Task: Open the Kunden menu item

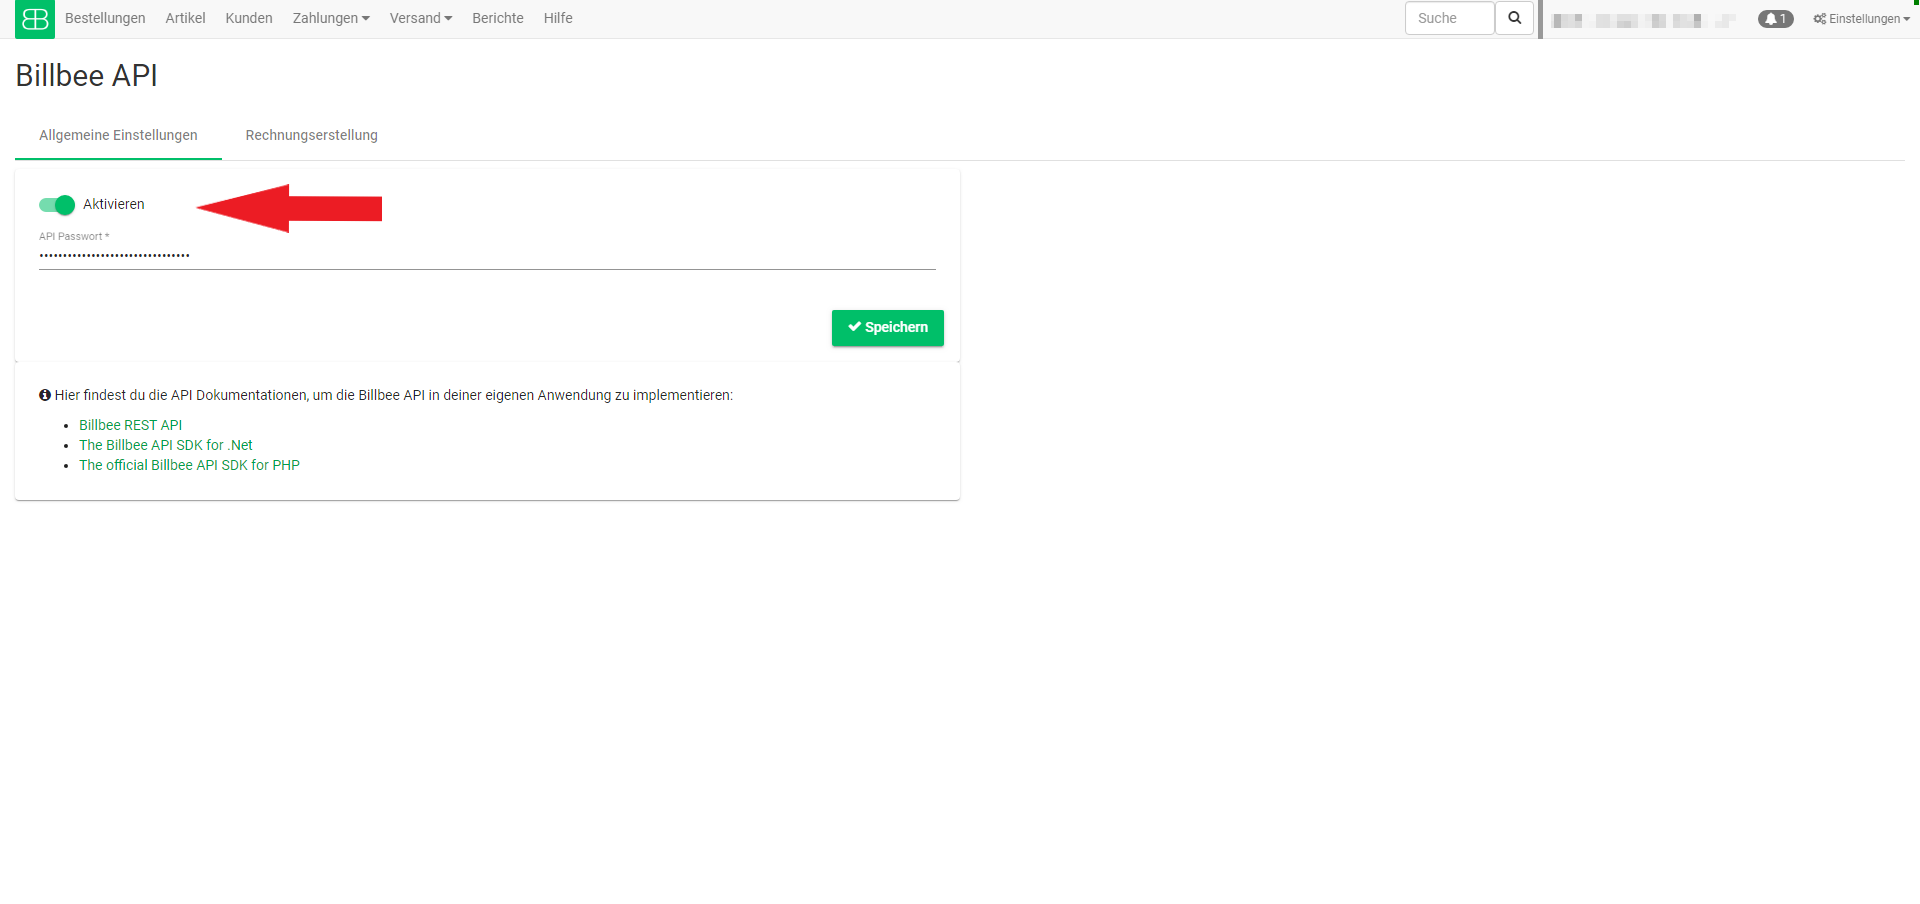Action: point(249,18)
